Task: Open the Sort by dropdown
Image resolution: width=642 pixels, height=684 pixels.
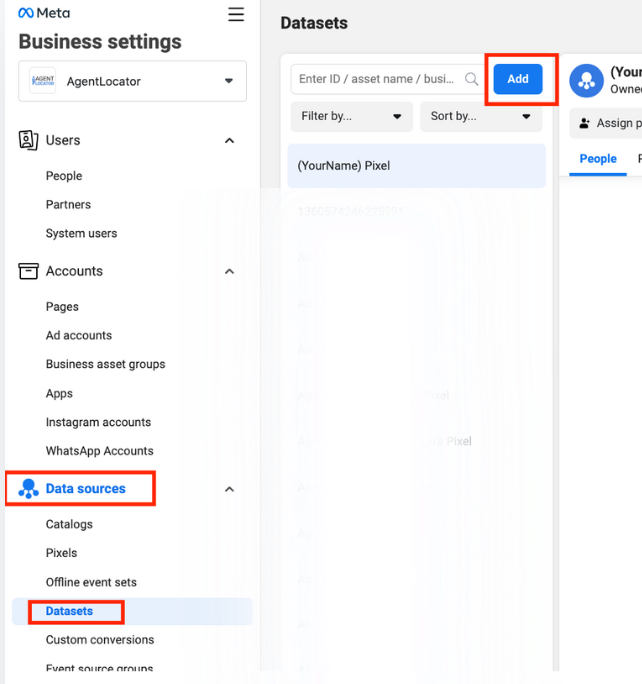Action: [x=481, y=116]
